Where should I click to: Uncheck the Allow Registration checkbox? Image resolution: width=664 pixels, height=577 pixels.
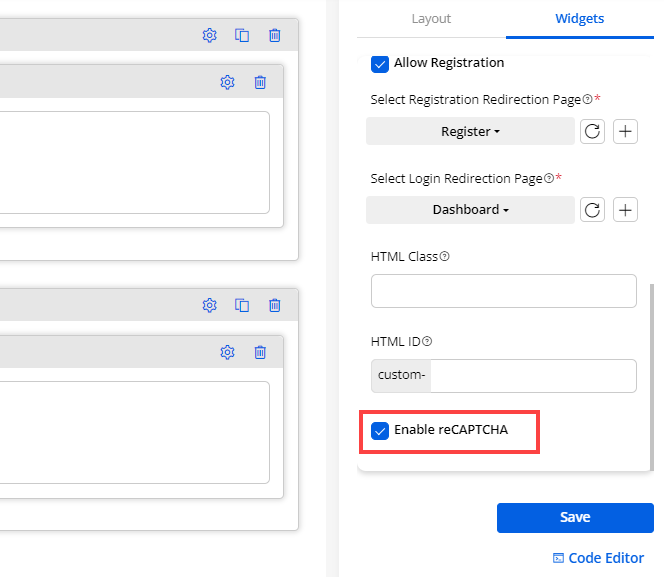[380, 64]
